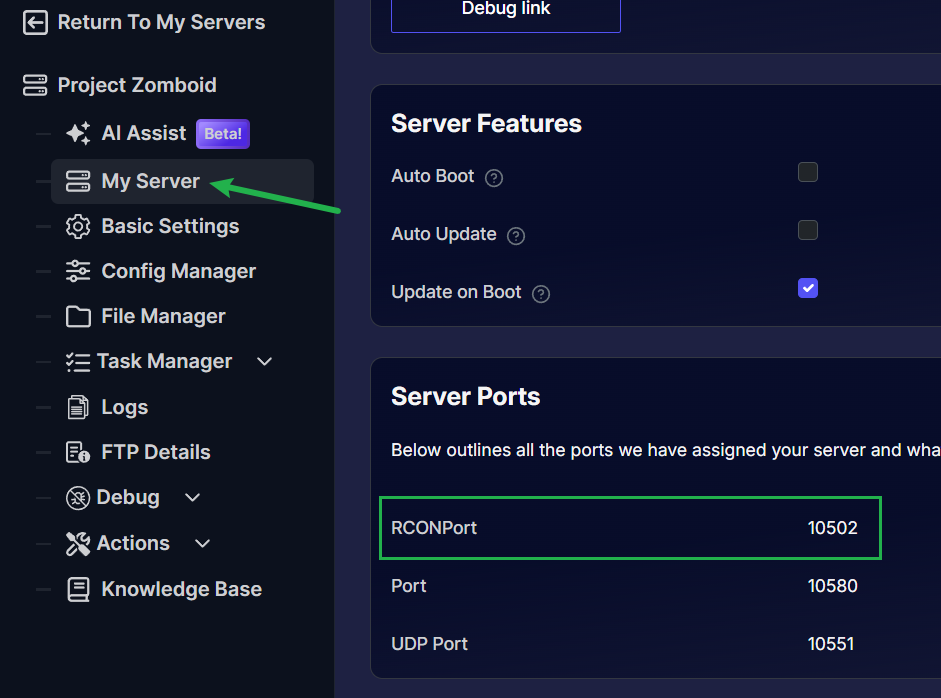The height and width of the screenshot is (698, 941).
Task: Click the Actions tools icon
Action: pos(78,544)
